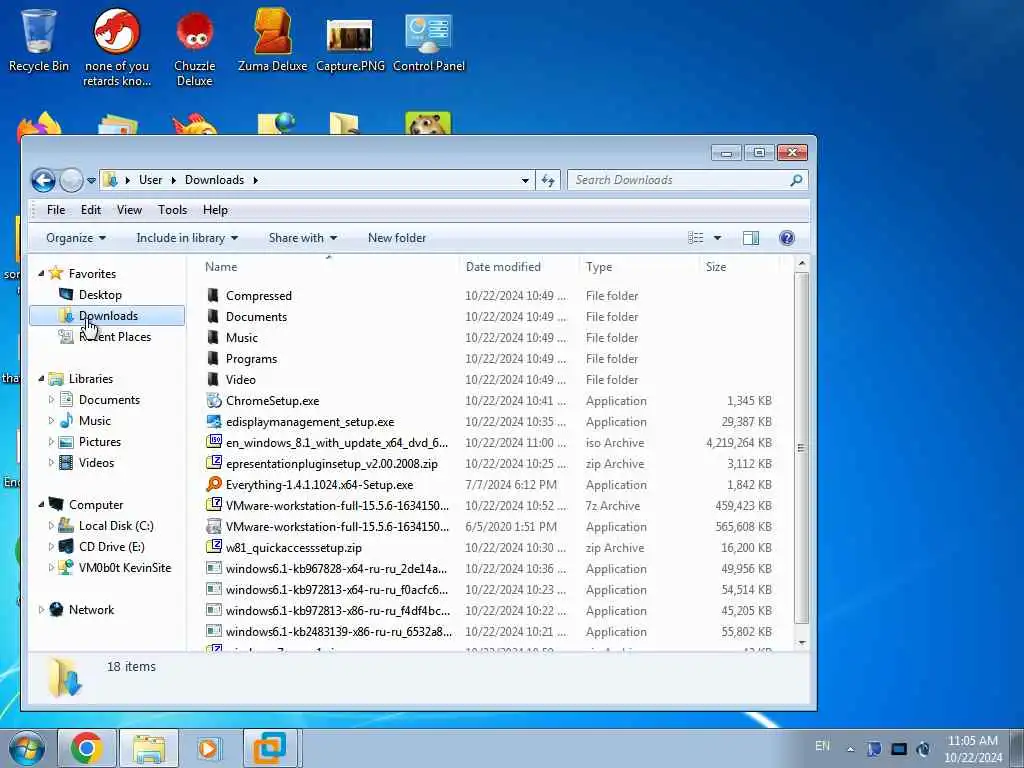
Task: Show hidden tray icons arrow
Action: (x=850, y=749)
